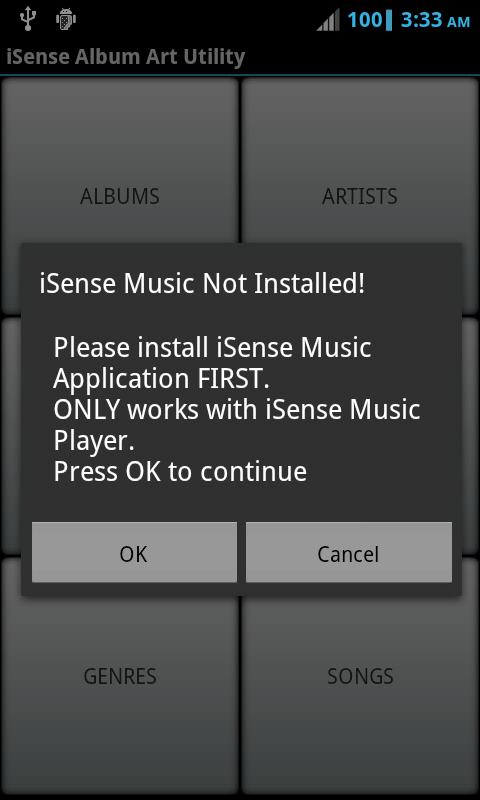Open the SONGS tile
The height and width of the screenshot is (800, 480).
360,676
